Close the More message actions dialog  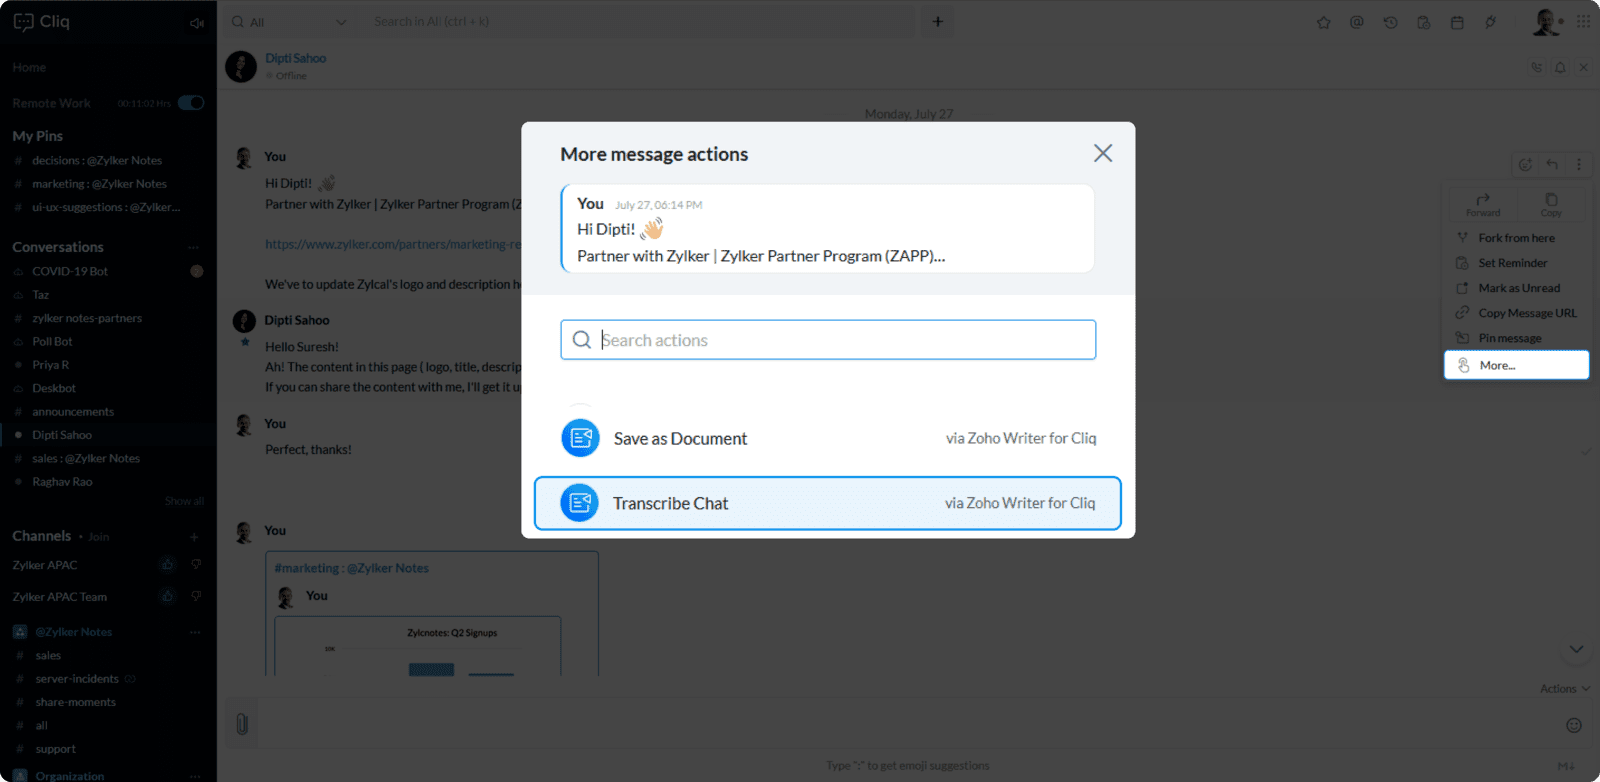point(1102,153)
